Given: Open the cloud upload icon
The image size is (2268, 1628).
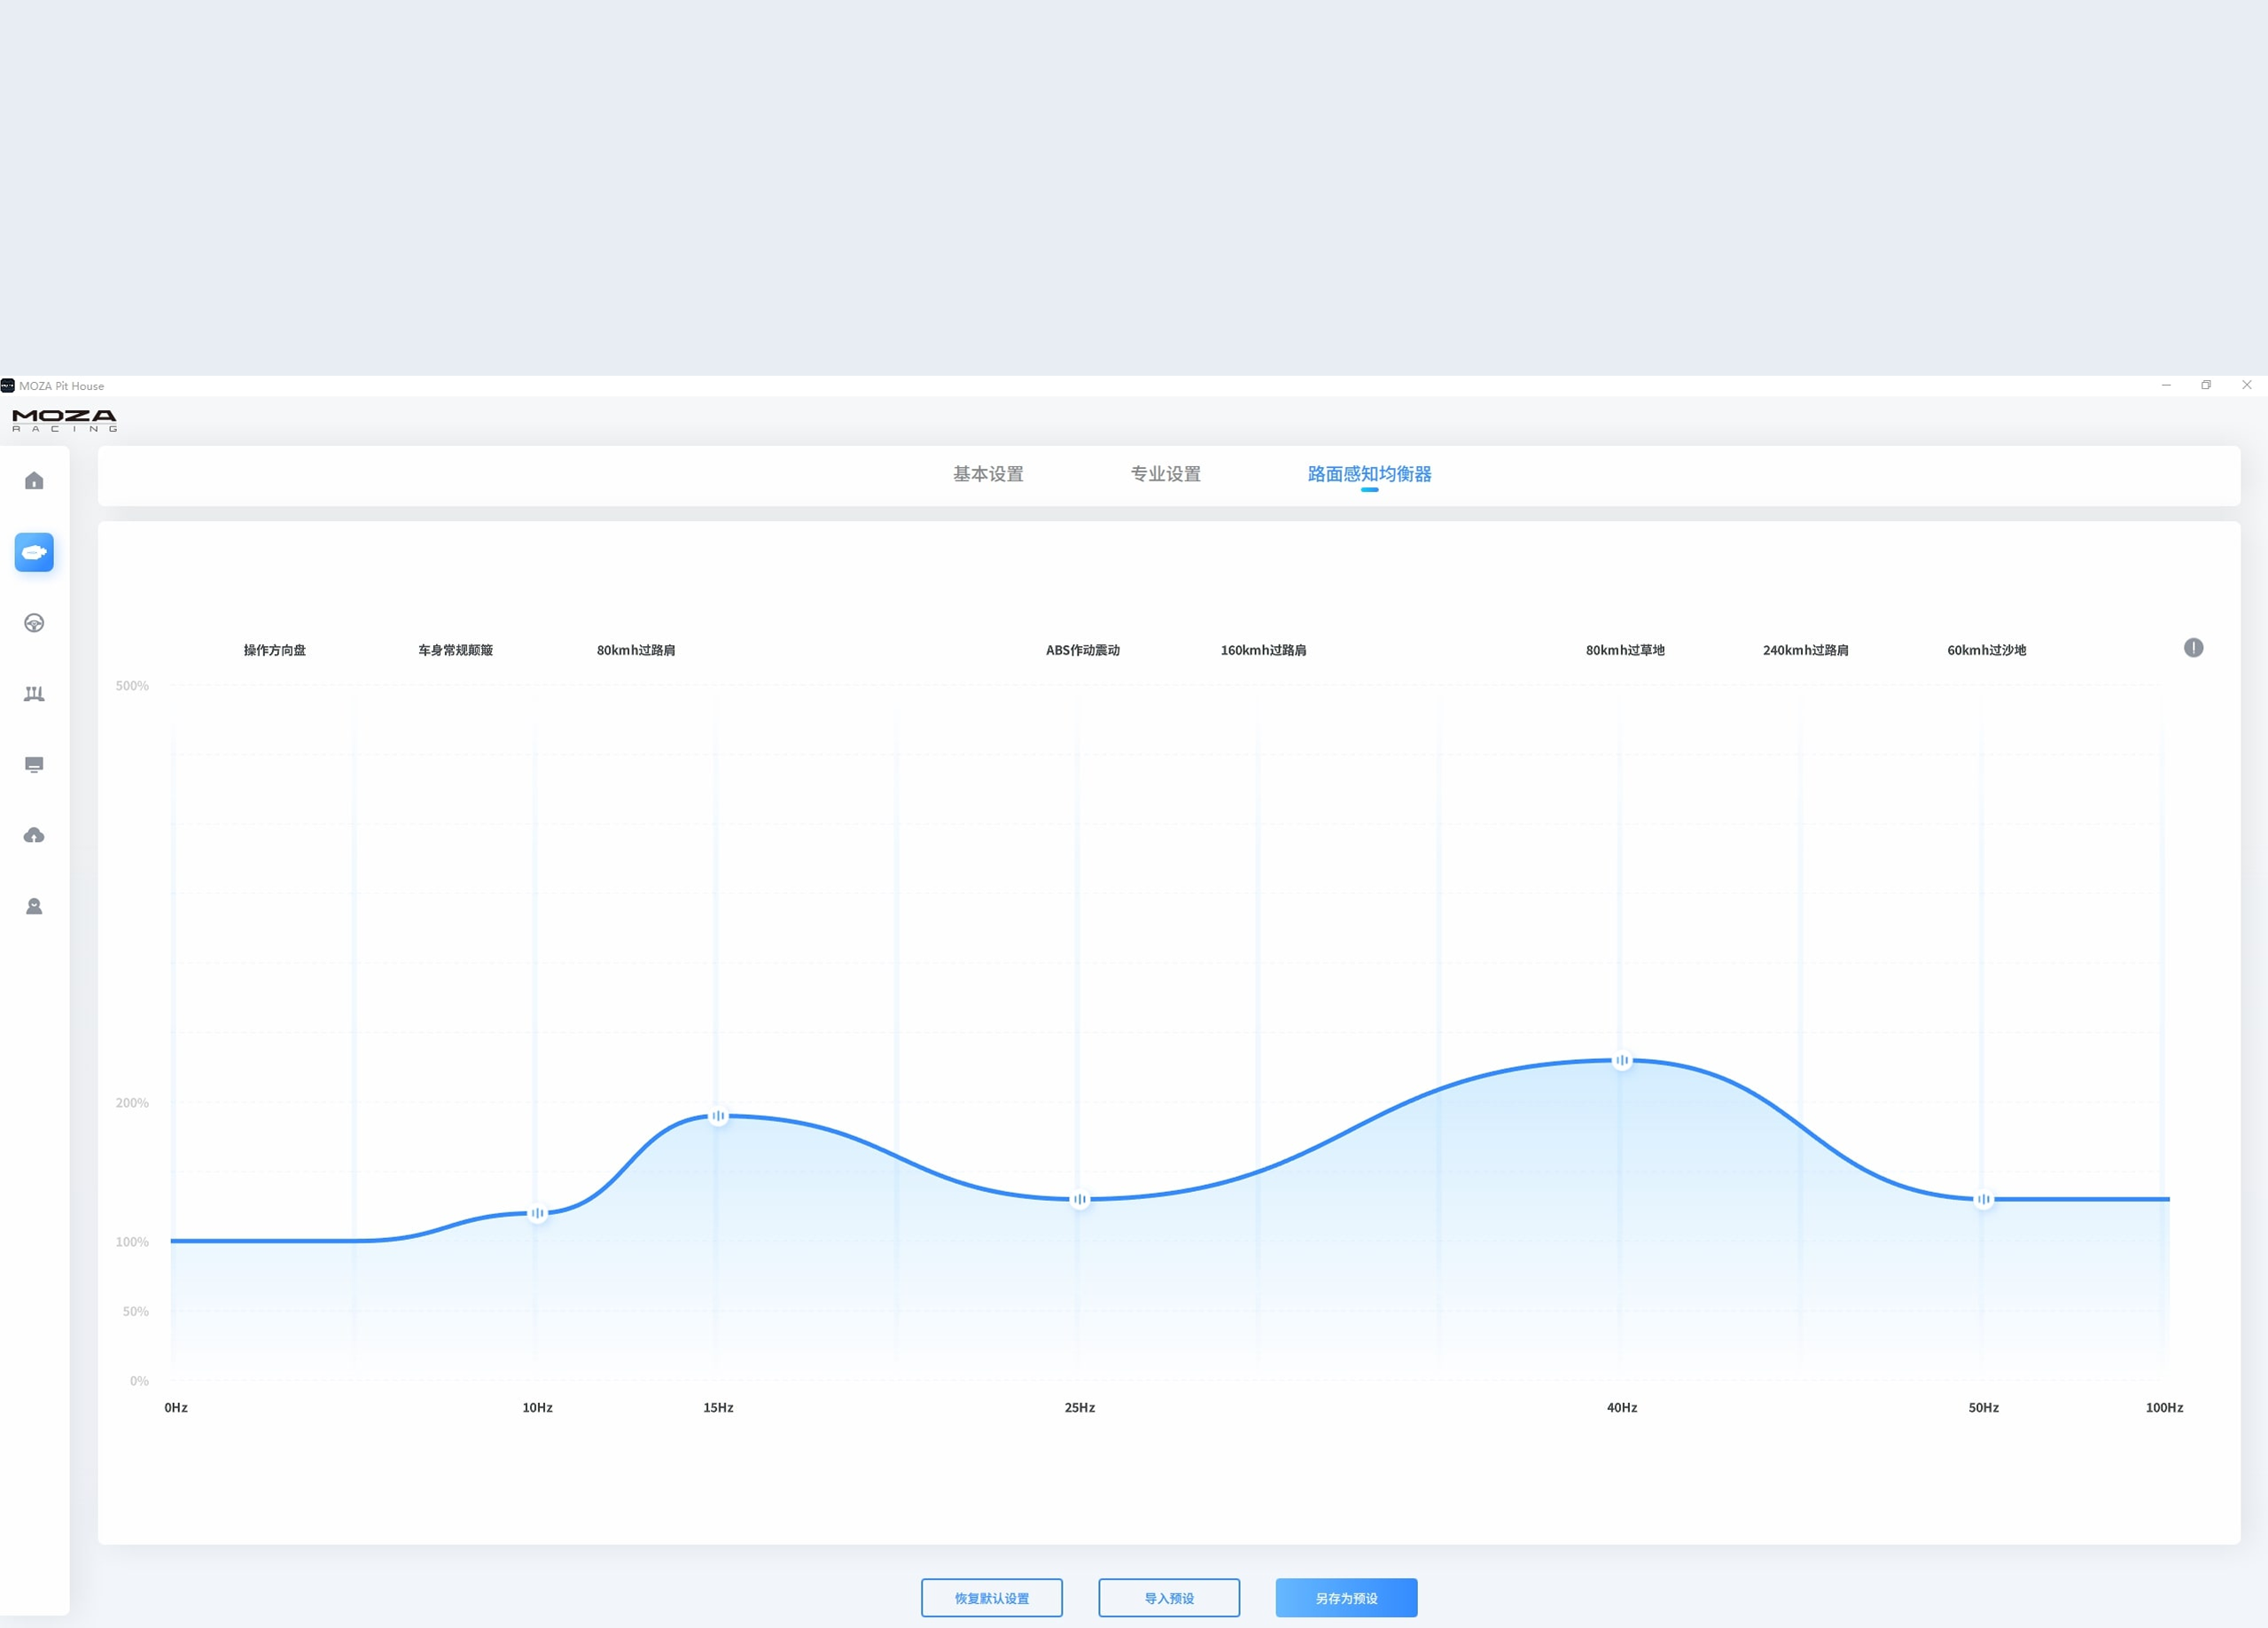Looking at the screenshot, I should coord(34,835).
